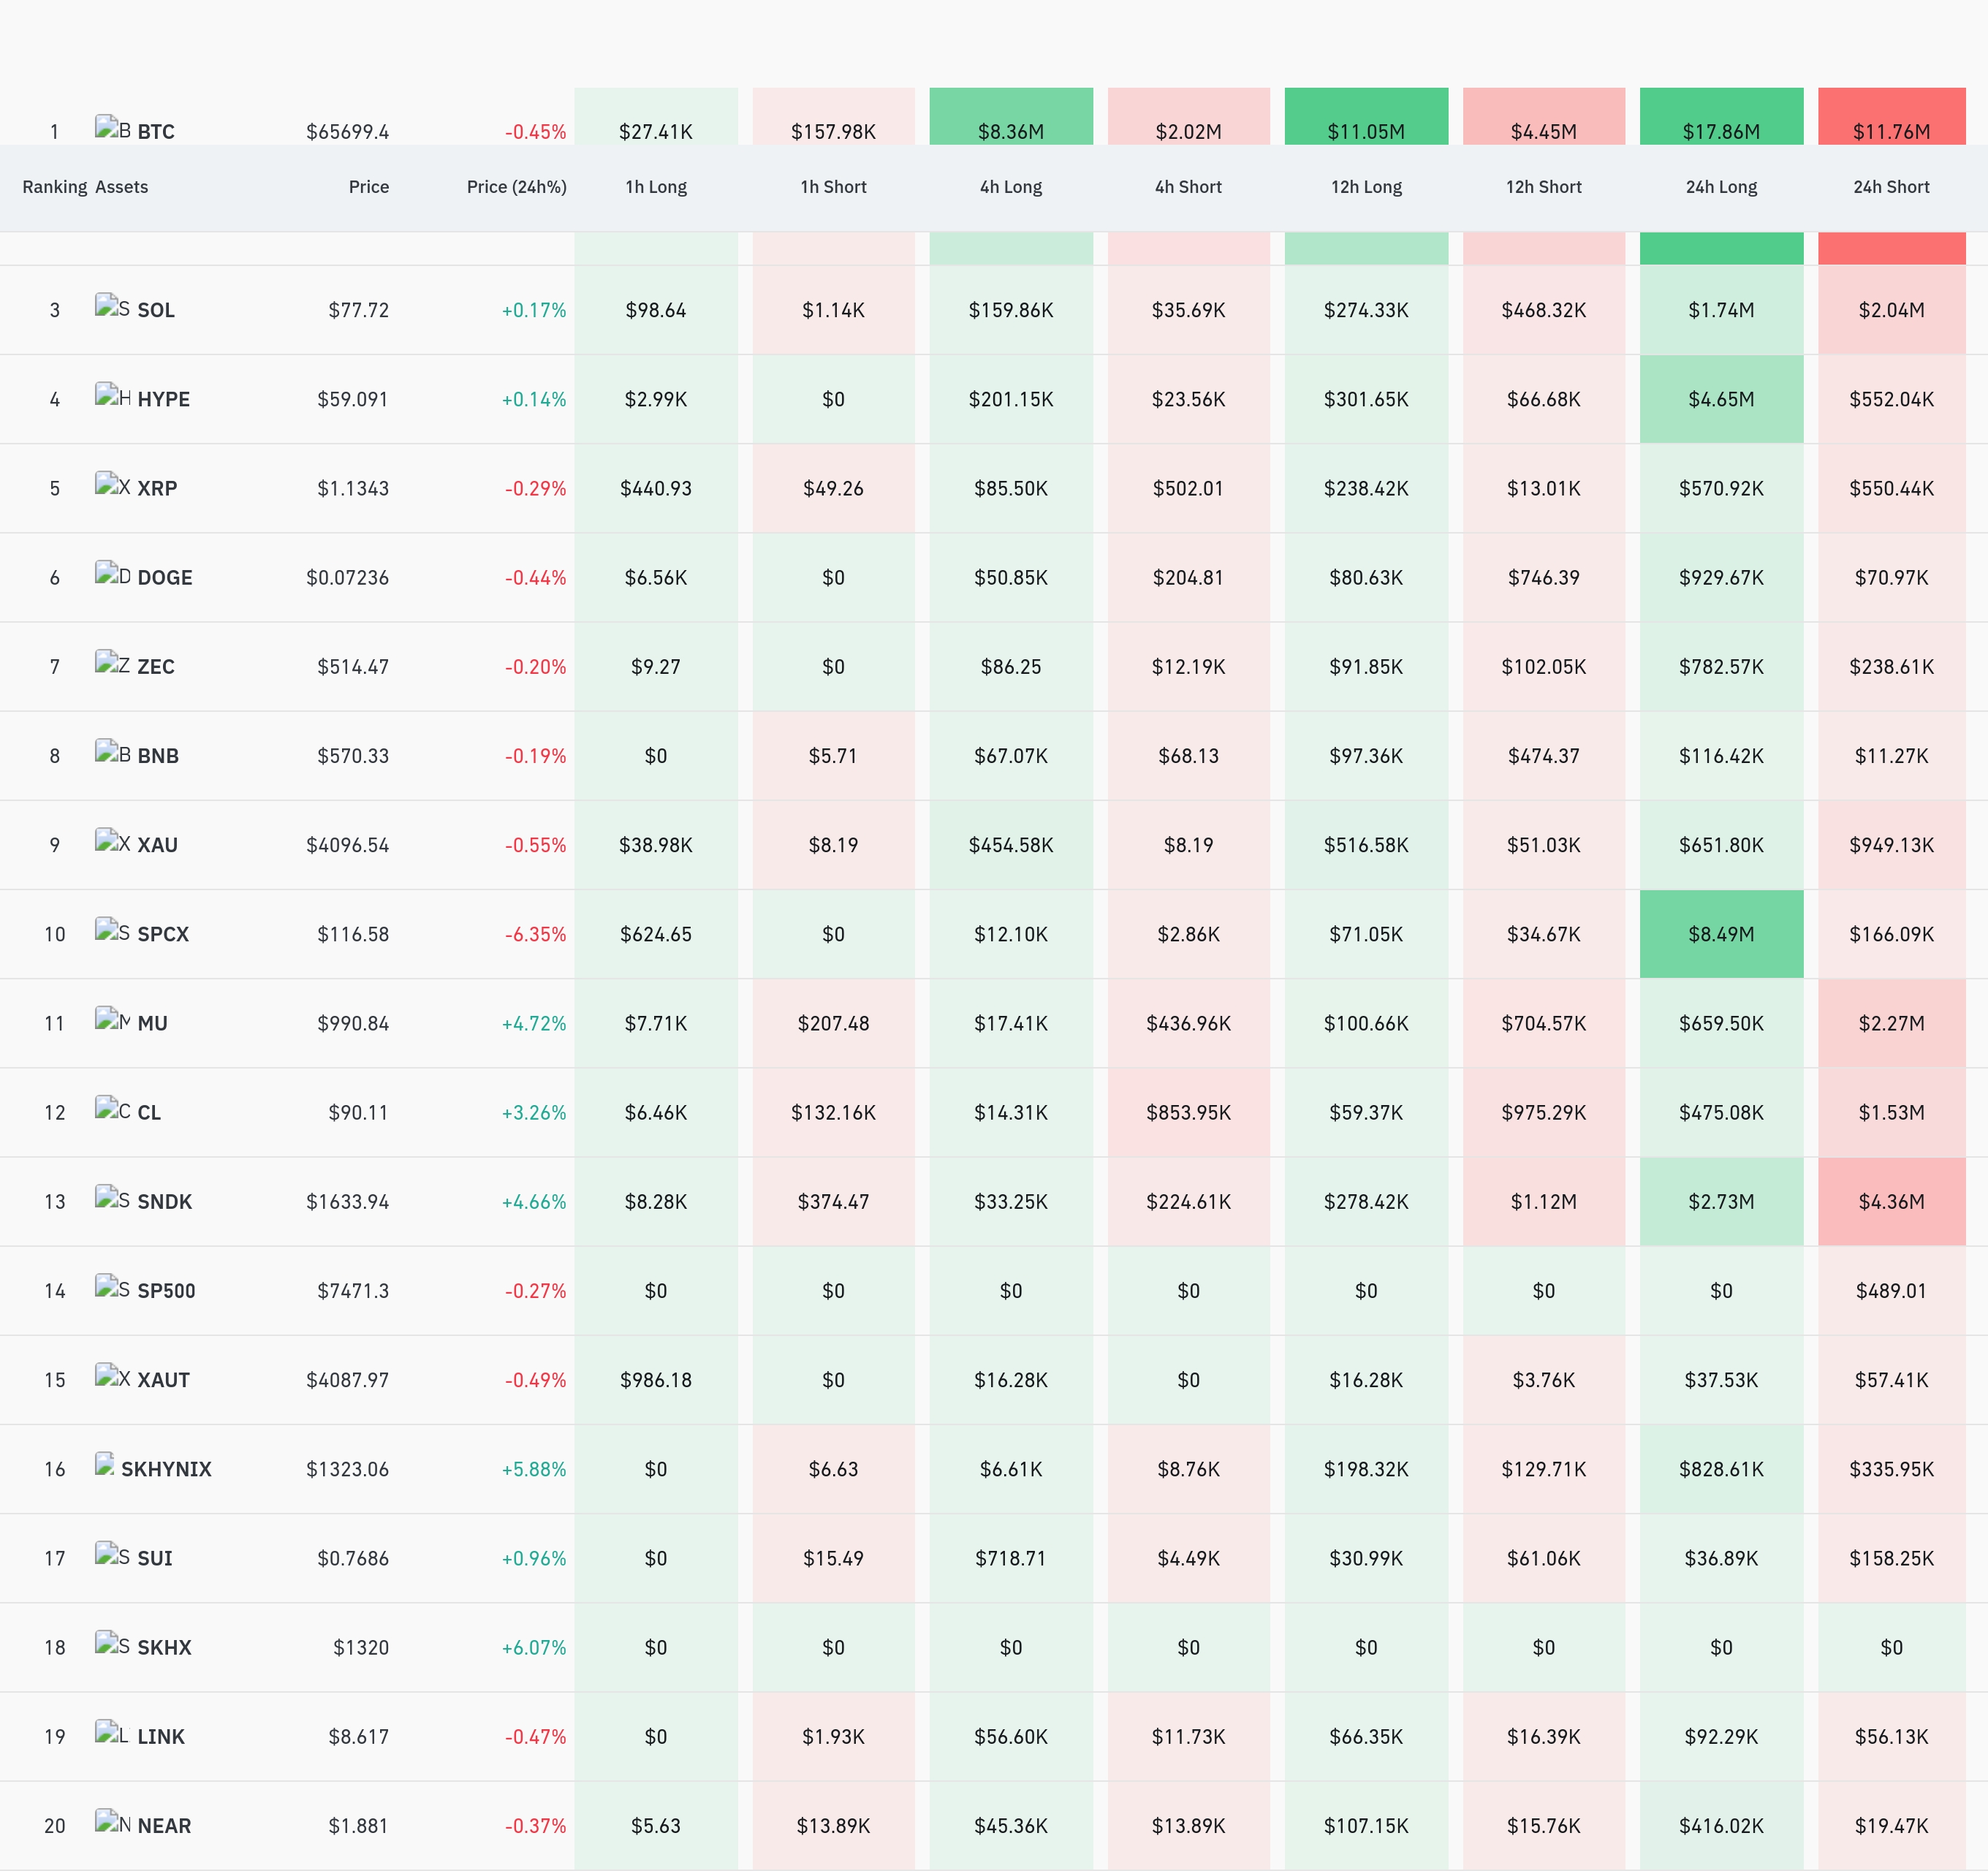Select the XRP coin icon
1988x1871 pixels.
[113, 484]
